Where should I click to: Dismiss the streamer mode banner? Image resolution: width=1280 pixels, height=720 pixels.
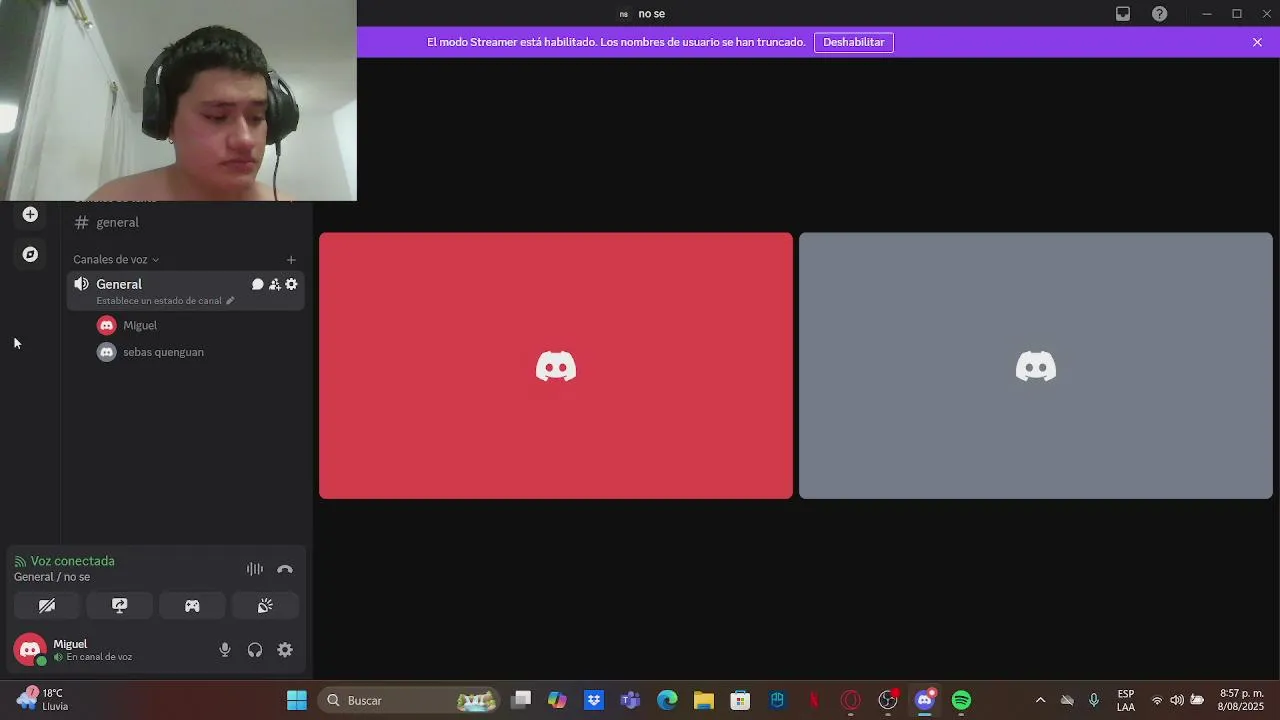[x=1257, y=42]
